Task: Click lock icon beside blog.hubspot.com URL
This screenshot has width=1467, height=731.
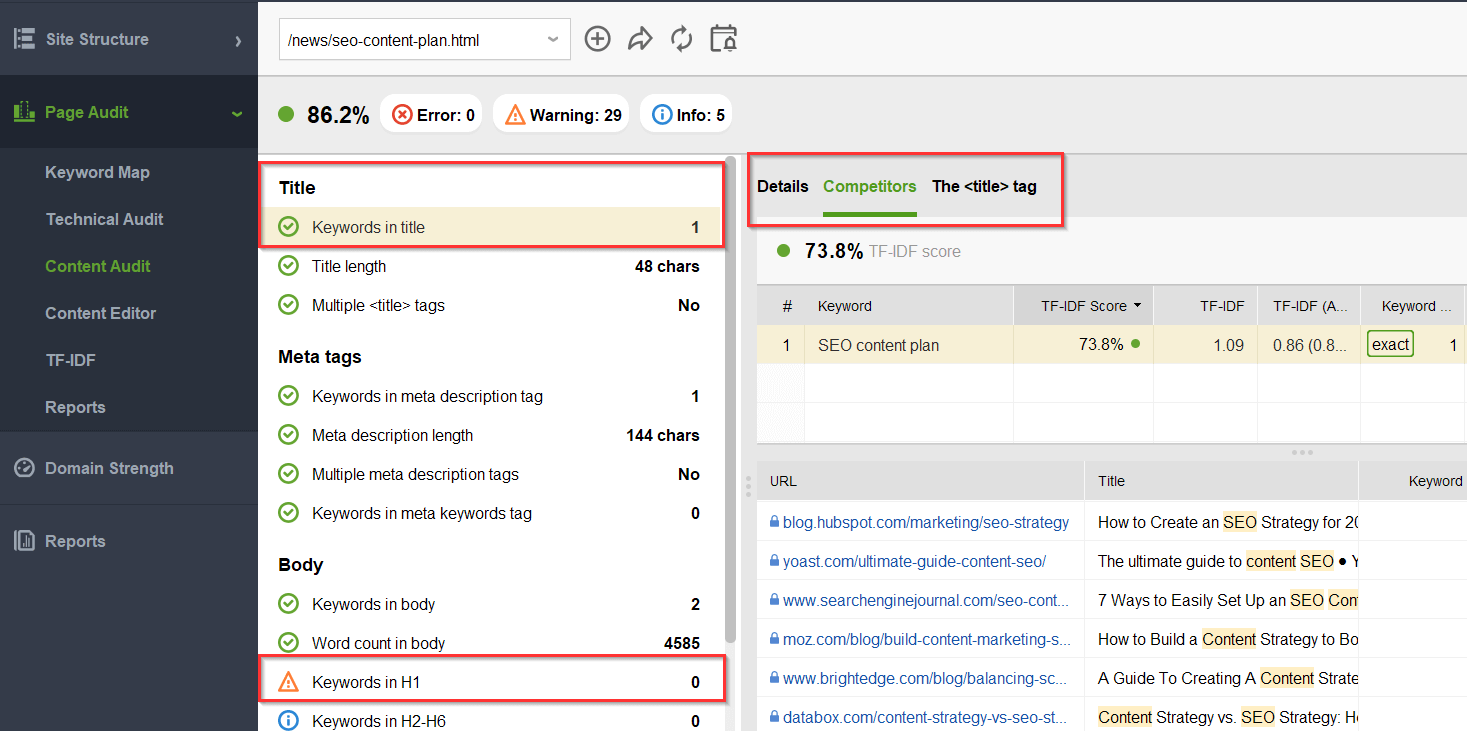Action: coord(774,522)
